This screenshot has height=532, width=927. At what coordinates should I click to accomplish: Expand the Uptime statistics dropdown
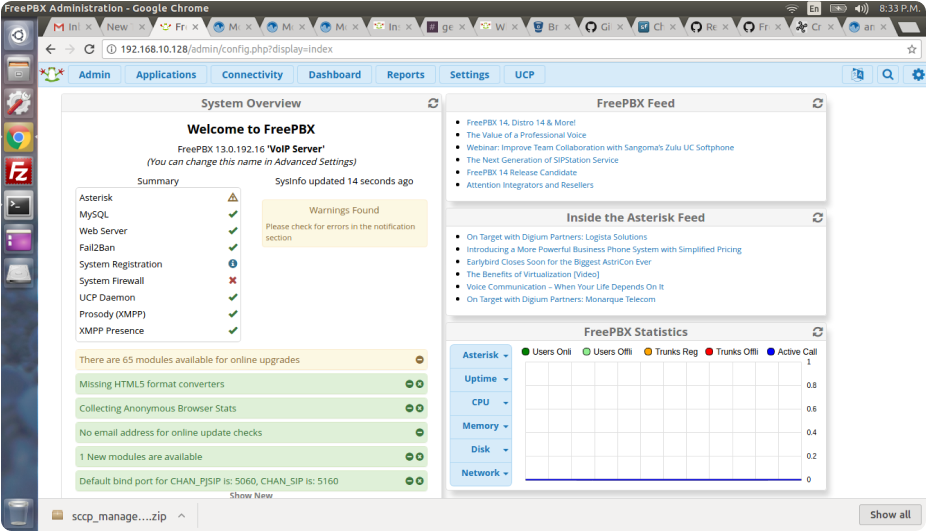[x=485, y=379]
